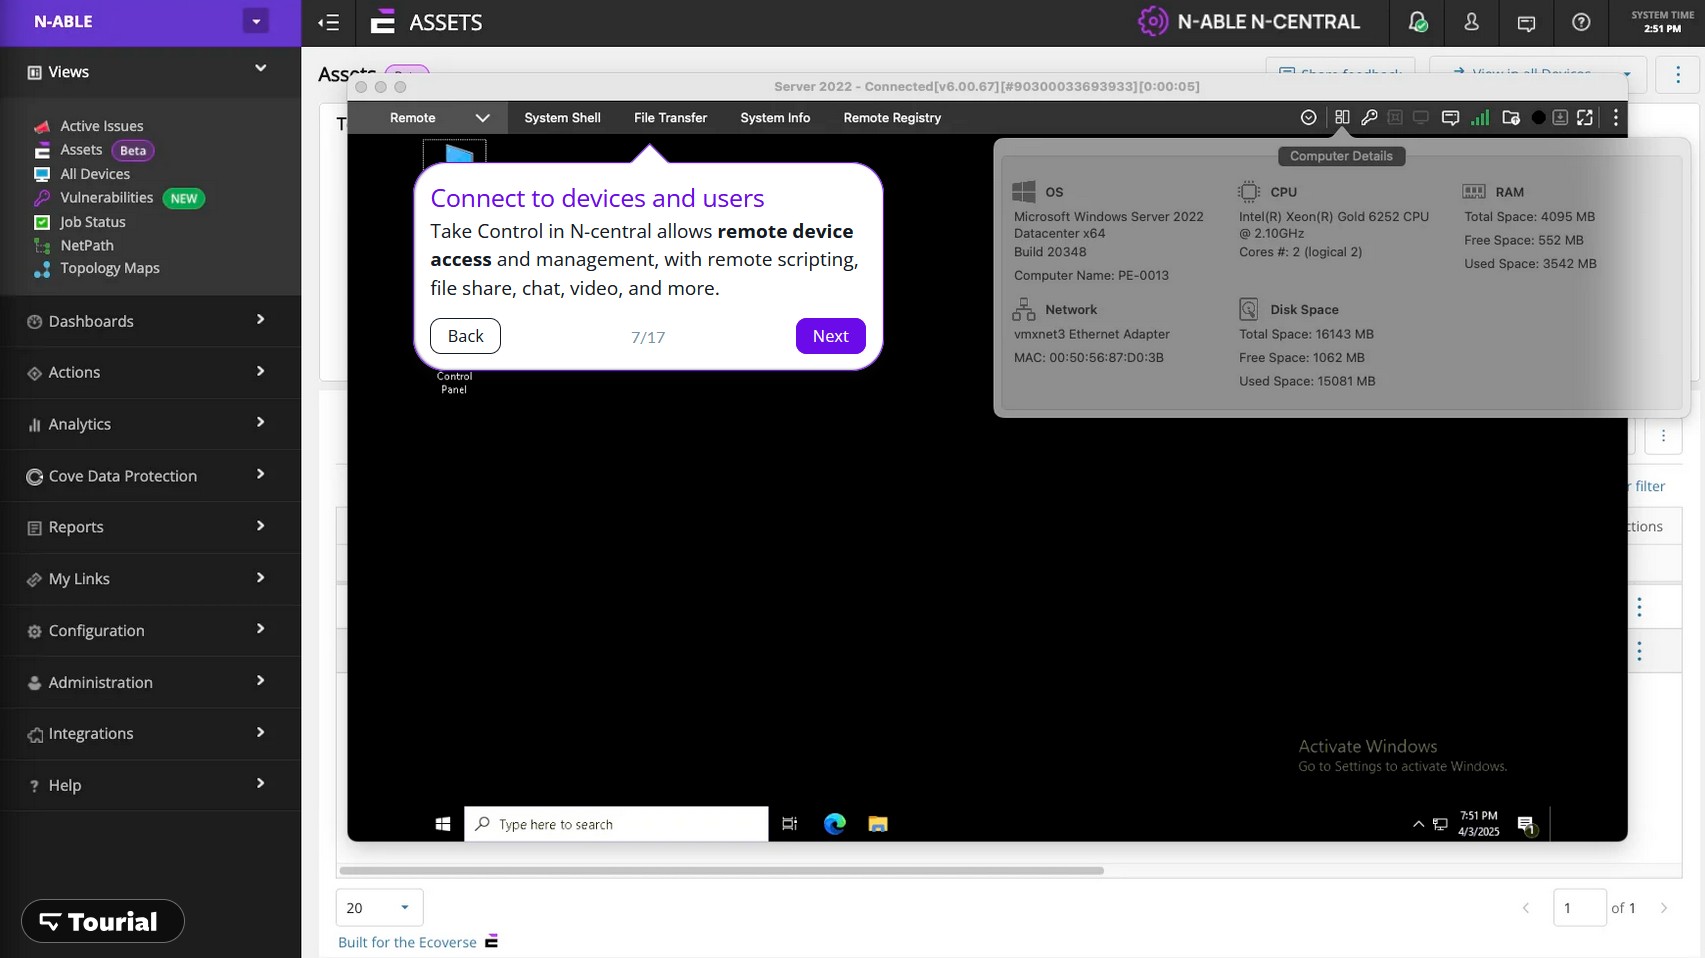The image size is (1705, 958).
Task: Click the horizontal scrollbar below the table
Action: pos(721,870)
